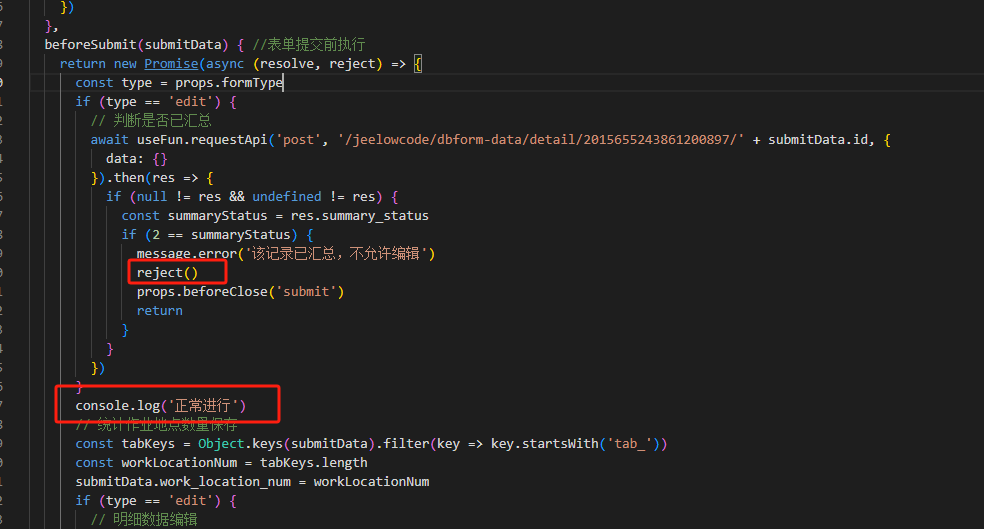The image size is (984, 529).
Task: Click the .then(res => callback line
Action: click(x=150, y=177)
